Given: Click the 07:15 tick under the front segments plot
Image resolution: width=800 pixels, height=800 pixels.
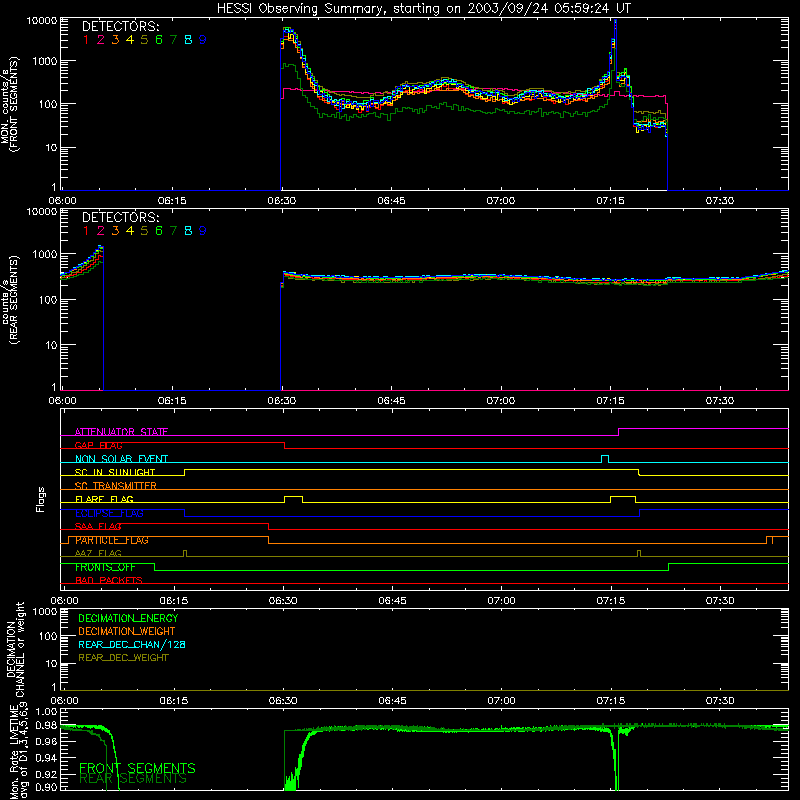Looking at the screenshot, I should click(610, 201).
